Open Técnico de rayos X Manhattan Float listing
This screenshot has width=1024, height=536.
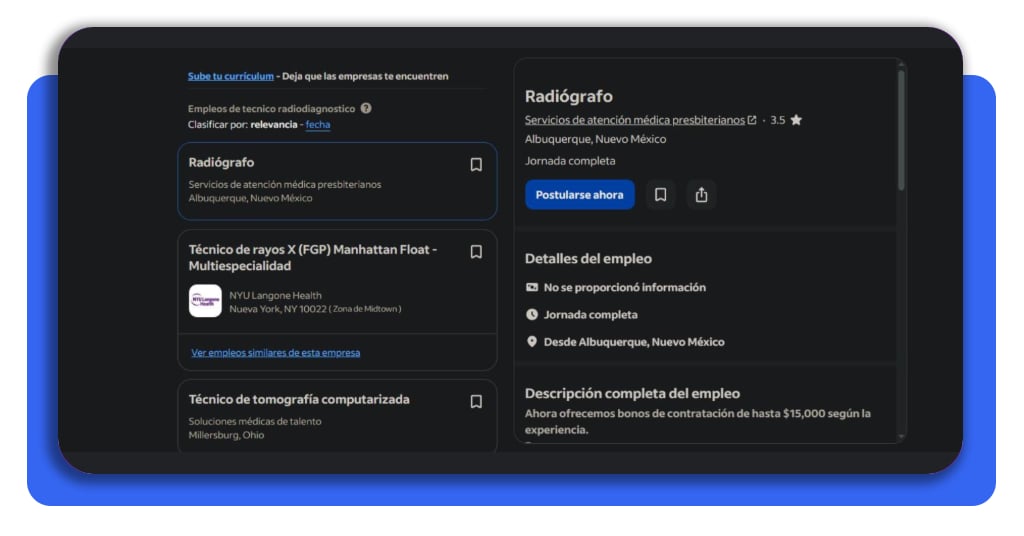[x=313, y=257]
